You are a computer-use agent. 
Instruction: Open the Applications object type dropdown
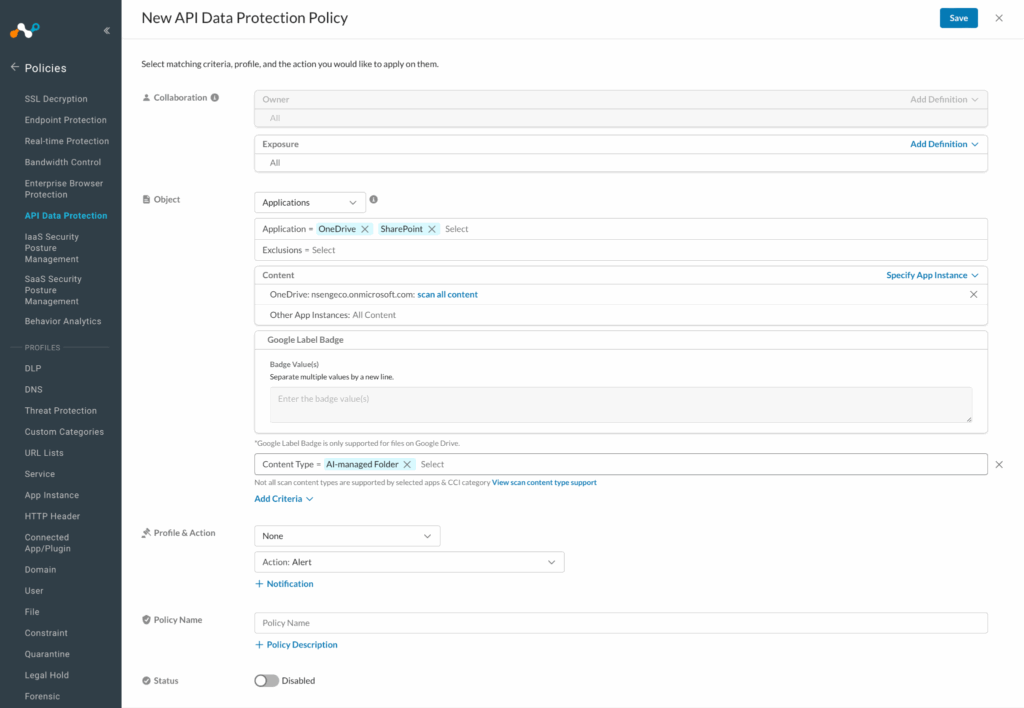pyautogui.click(x=310, y=203)
